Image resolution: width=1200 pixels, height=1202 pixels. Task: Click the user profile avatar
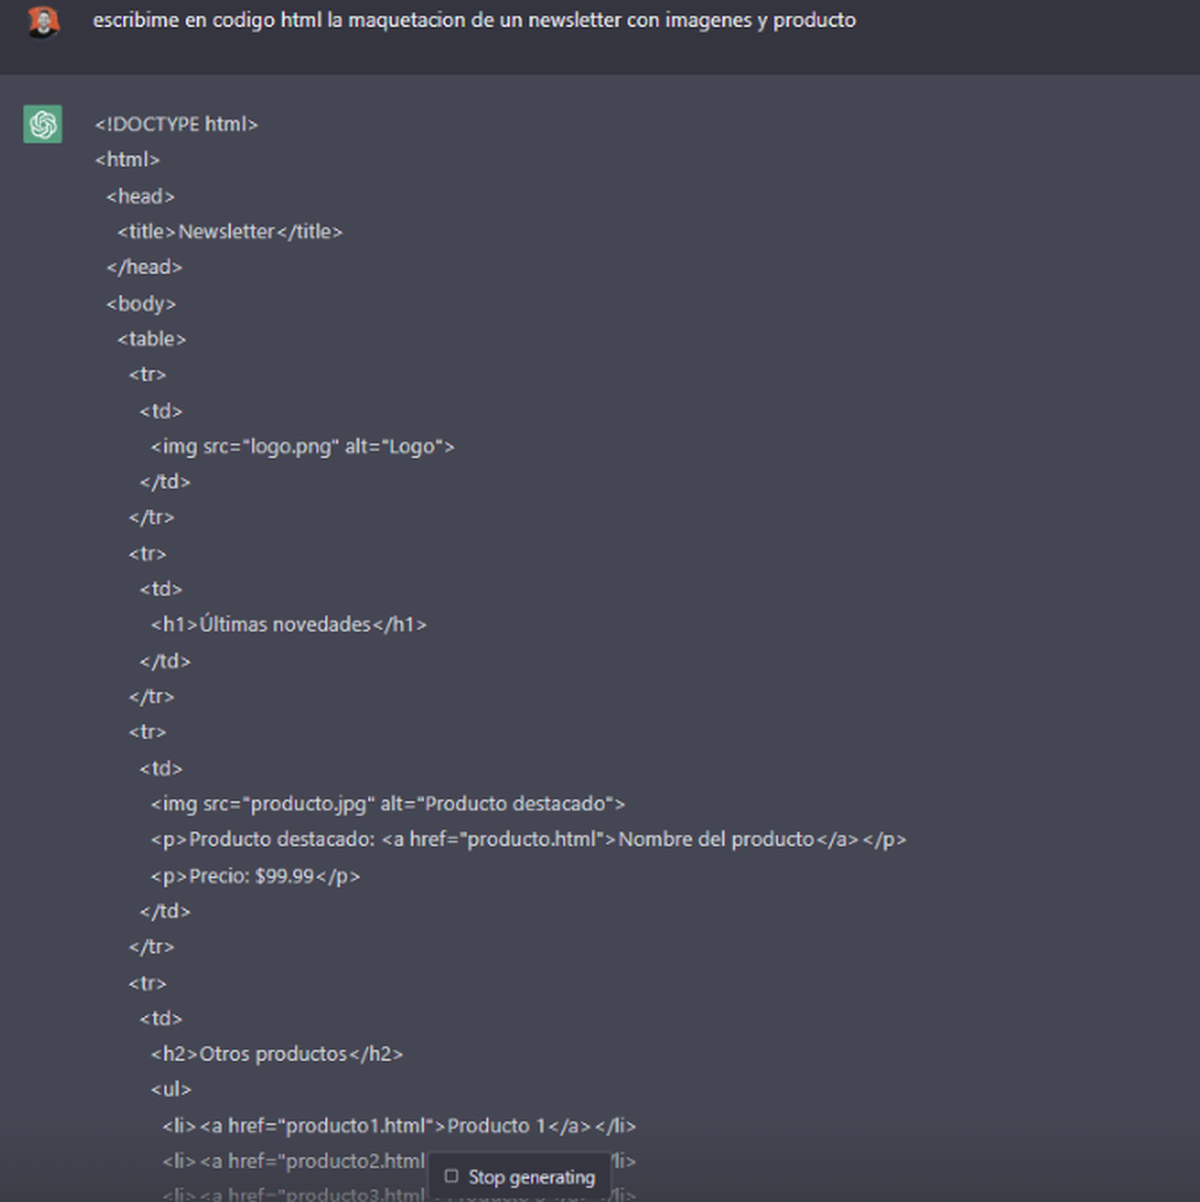pos(43,21)
